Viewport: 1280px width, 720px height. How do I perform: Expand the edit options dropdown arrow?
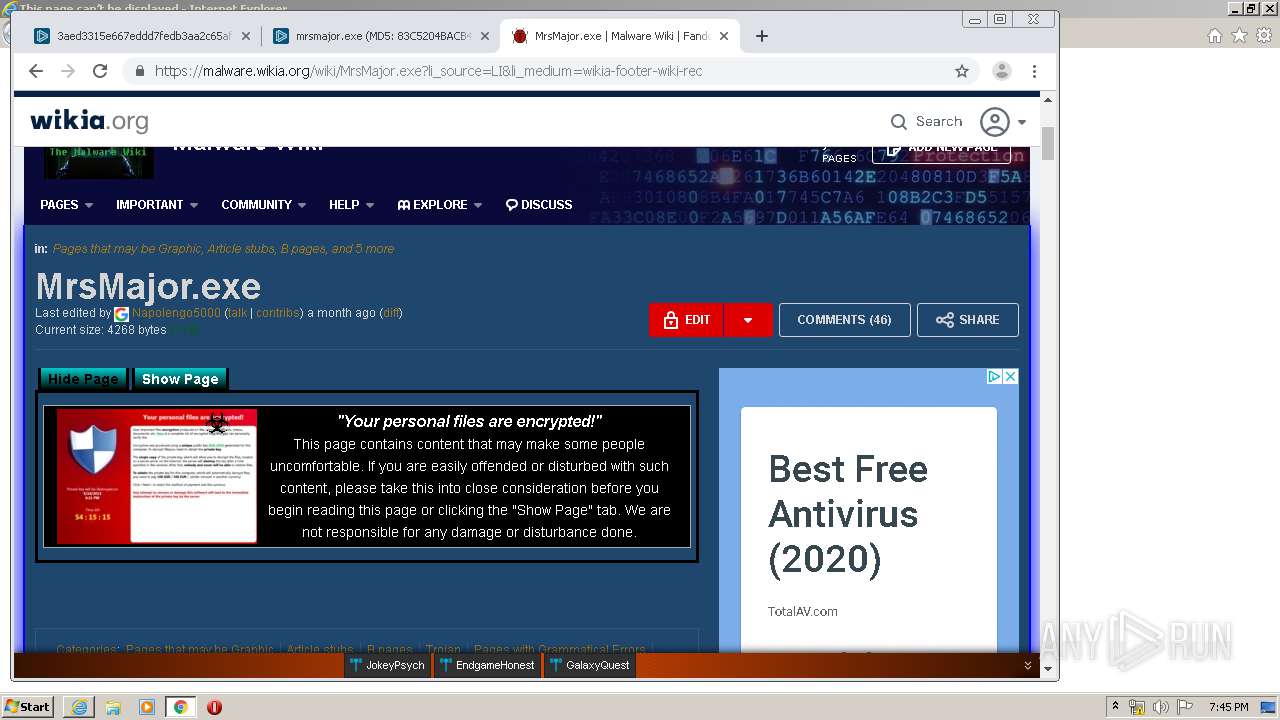click(748, 320)
